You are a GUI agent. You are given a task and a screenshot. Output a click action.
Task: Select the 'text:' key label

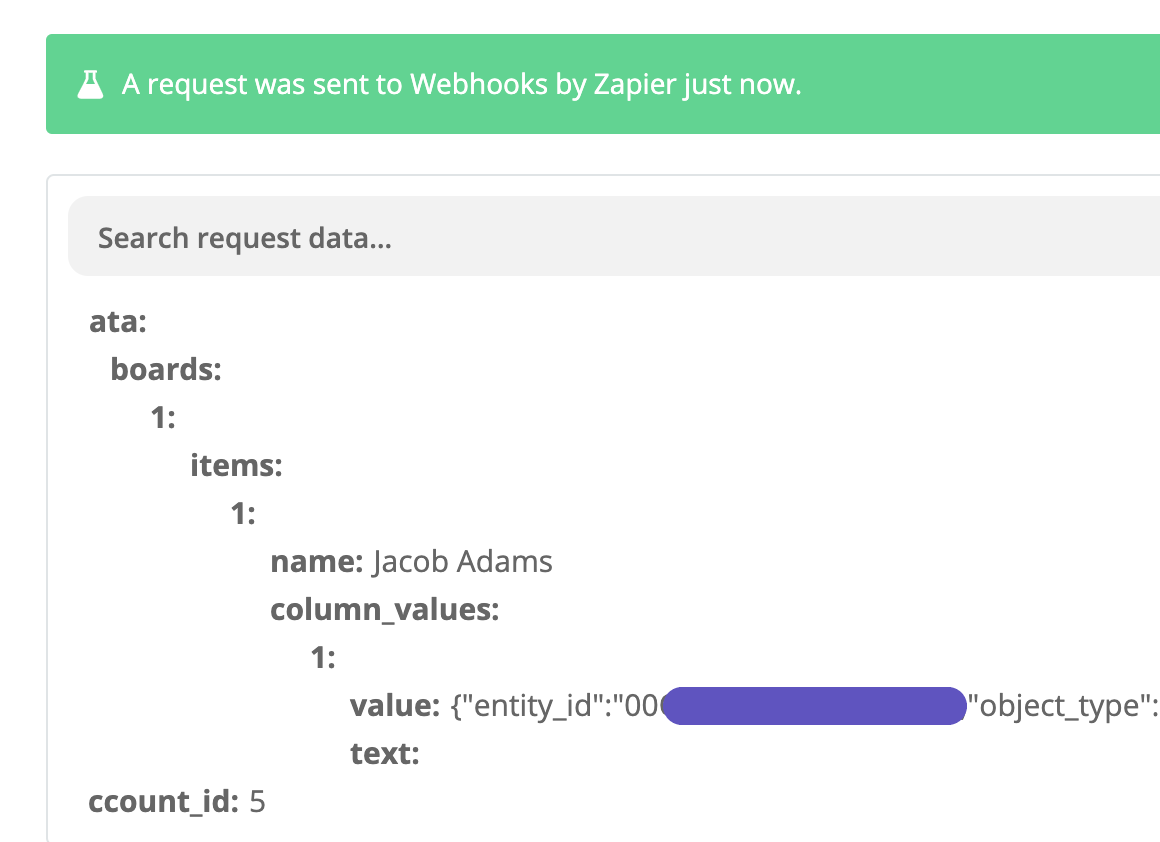385,753
